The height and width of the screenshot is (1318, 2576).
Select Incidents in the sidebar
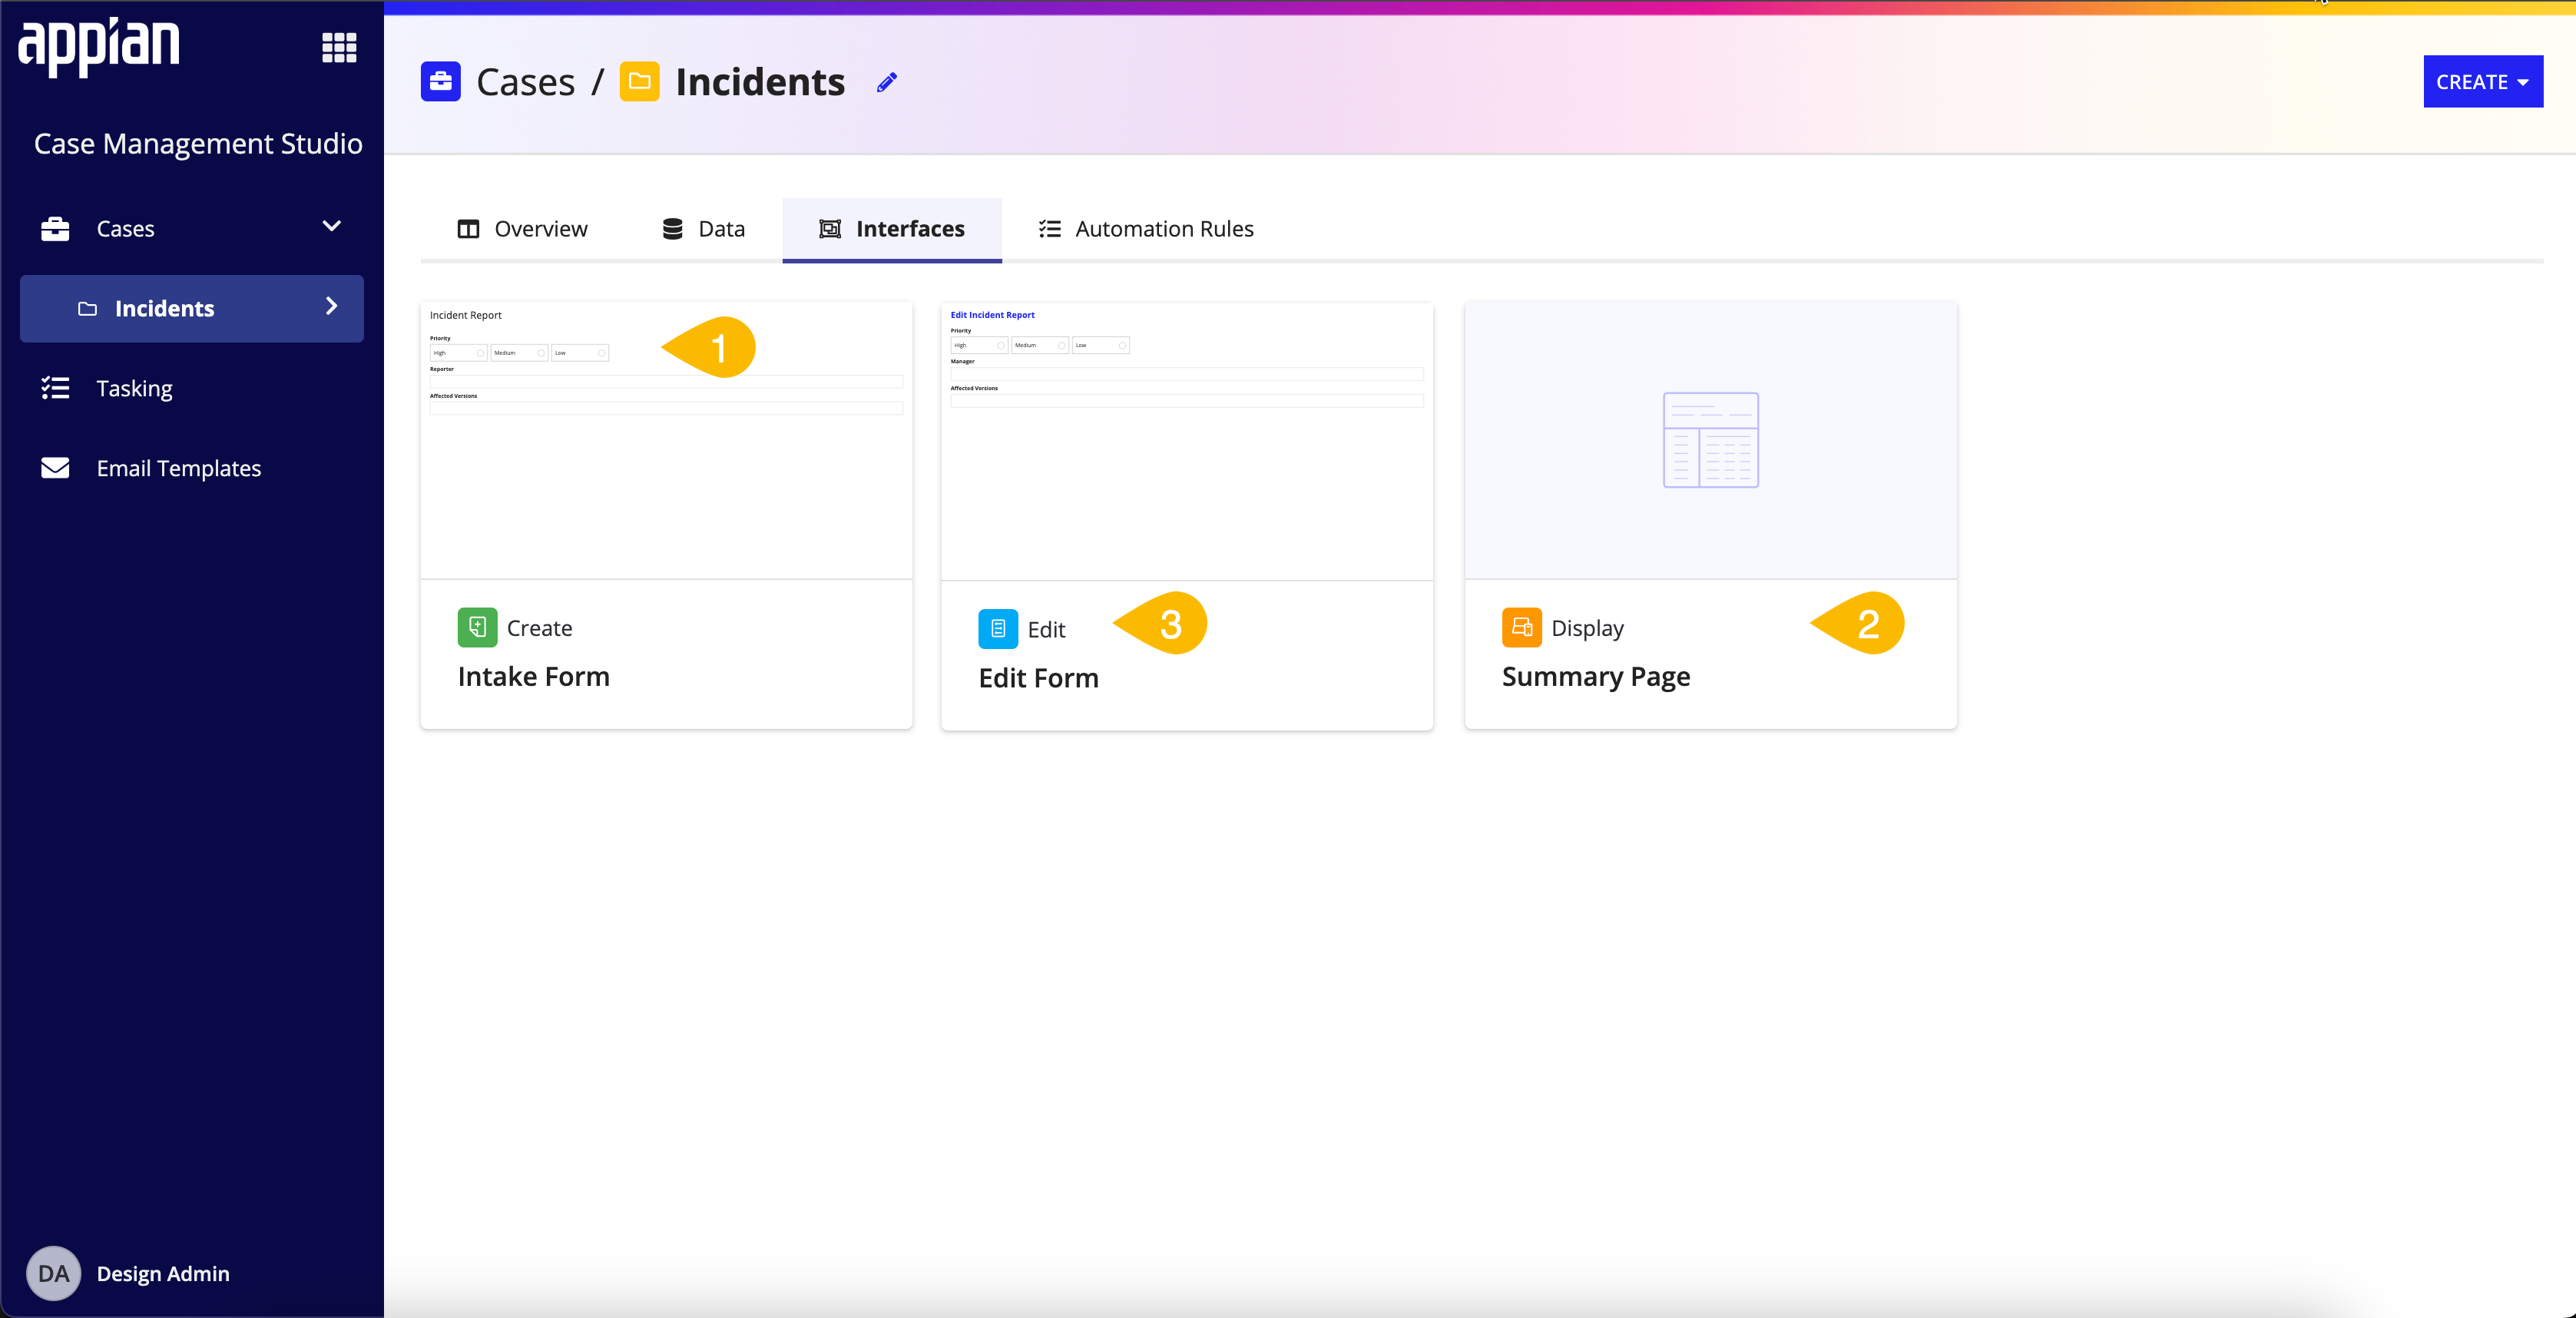click(x=192, y=308)
